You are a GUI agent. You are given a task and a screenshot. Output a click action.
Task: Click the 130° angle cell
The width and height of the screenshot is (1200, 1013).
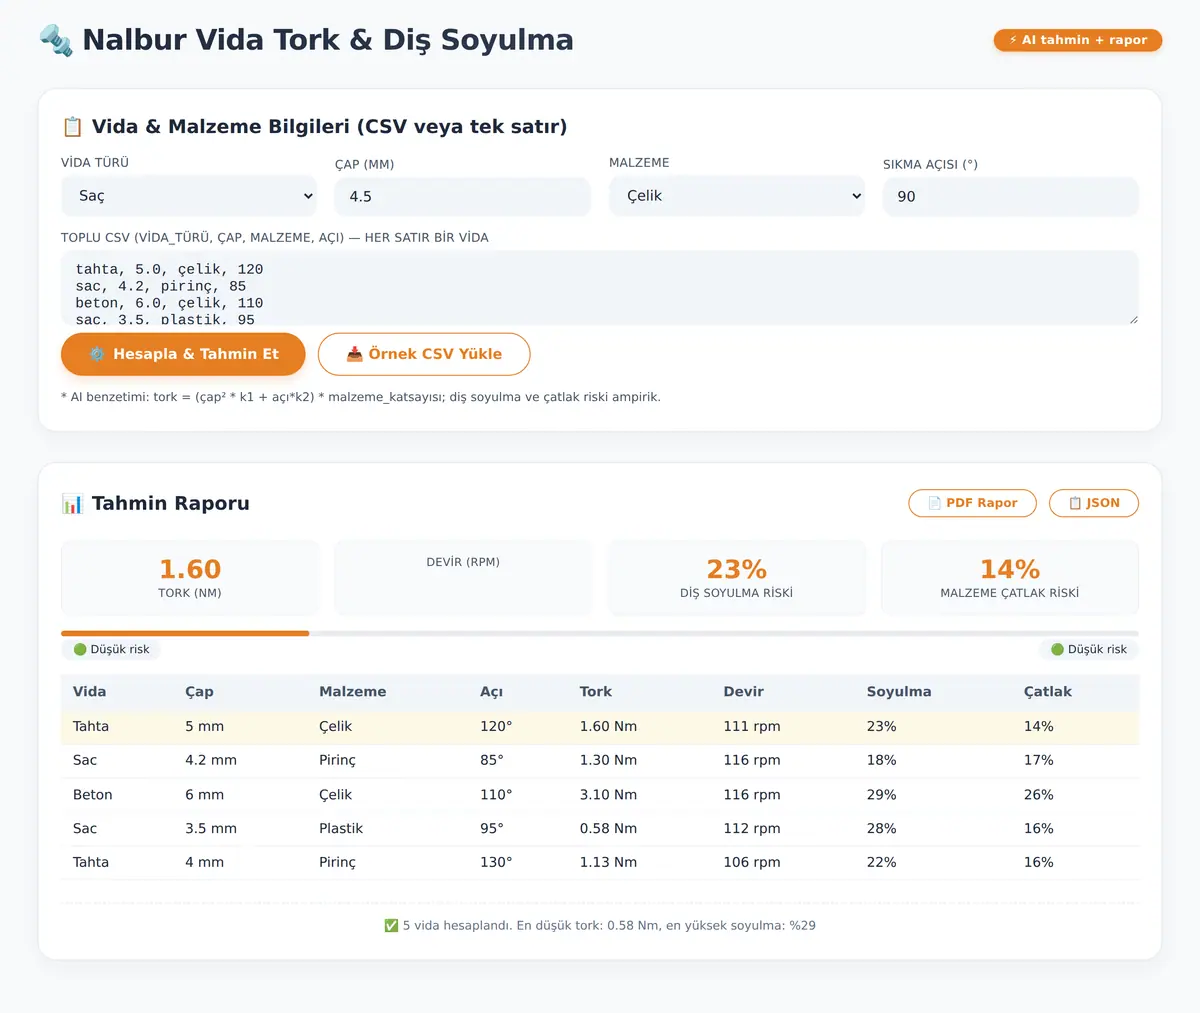click(x=496, y=863)
